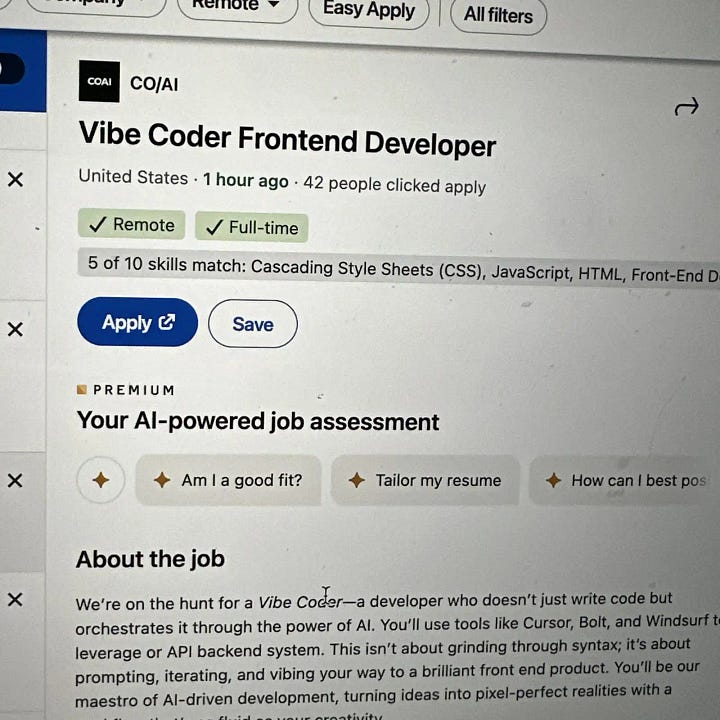This screenshot has width=720, height=720.
Task: Open the CO/AI company name link
Action: (x=154, y=84)
